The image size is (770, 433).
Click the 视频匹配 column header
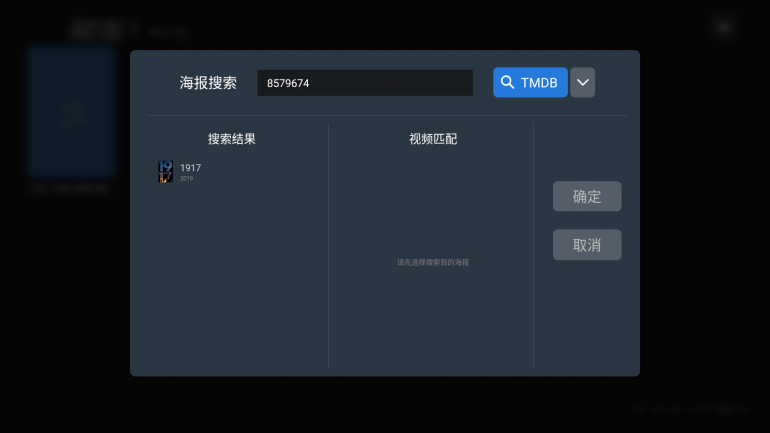click(x=432, y=139)
